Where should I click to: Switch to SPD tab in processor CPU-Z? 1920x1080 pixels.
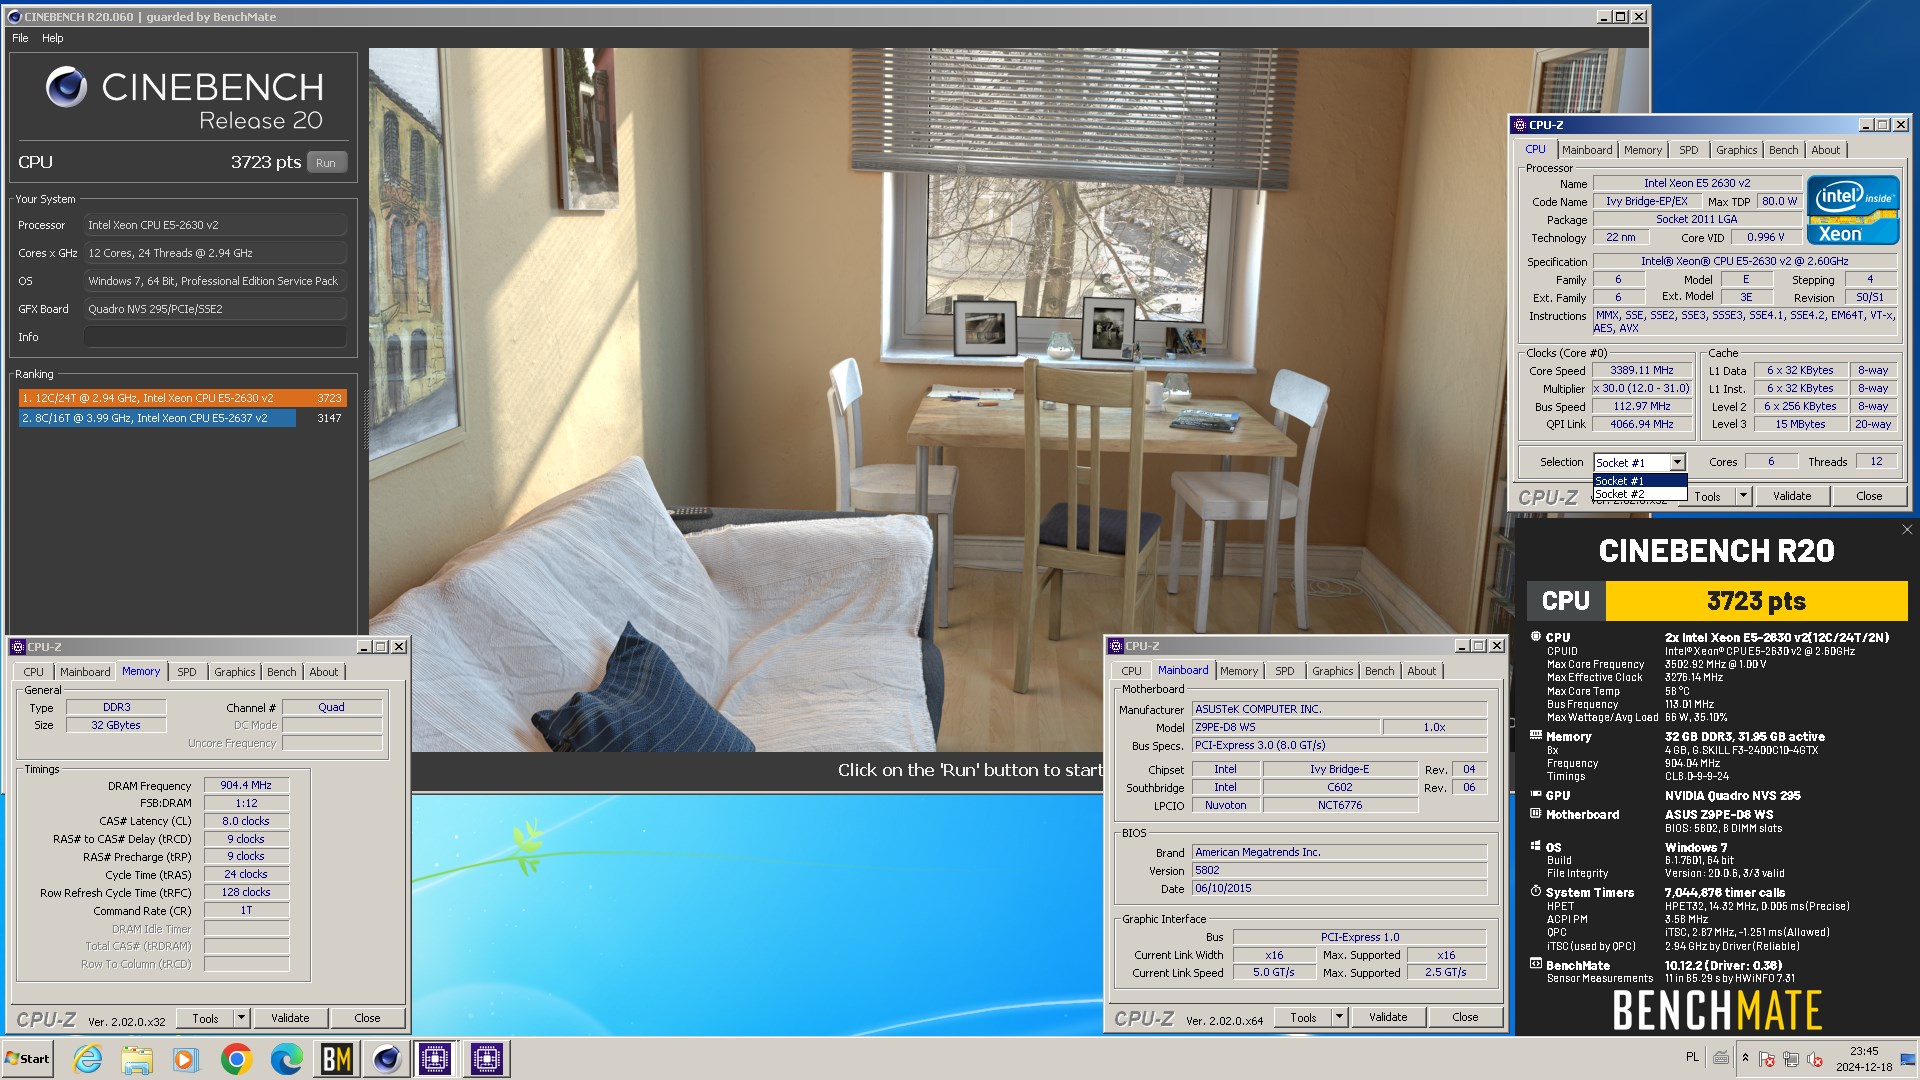click(x=1689, y=150)
